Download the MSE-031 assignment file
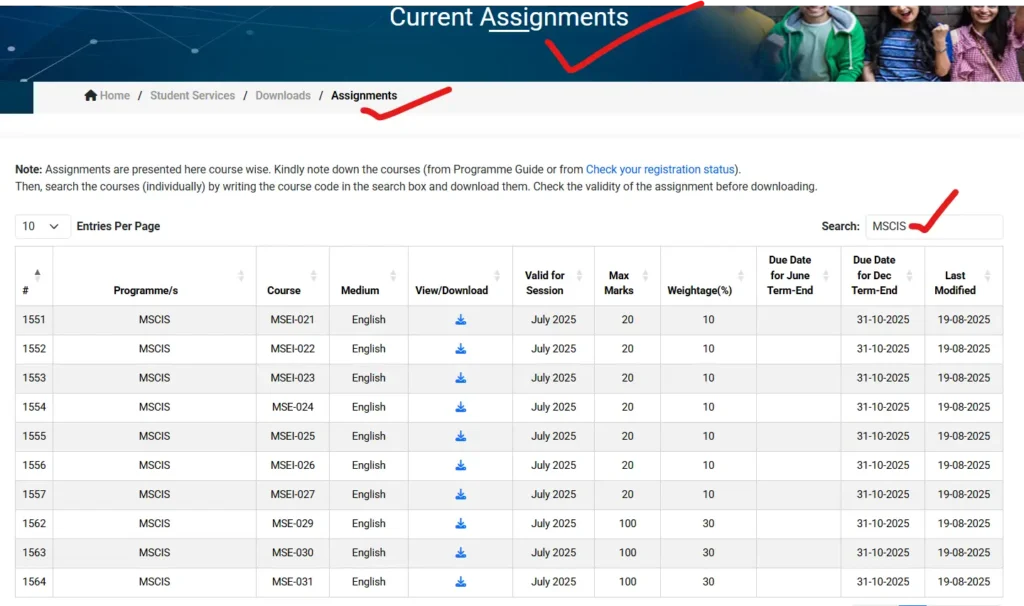 (x=461, y=581)
